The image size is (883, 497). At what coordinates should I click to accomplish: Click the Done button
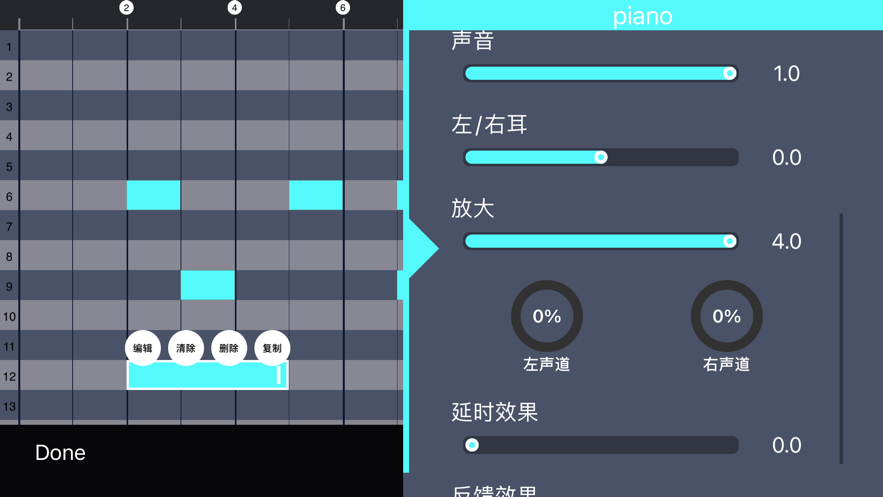60,453
